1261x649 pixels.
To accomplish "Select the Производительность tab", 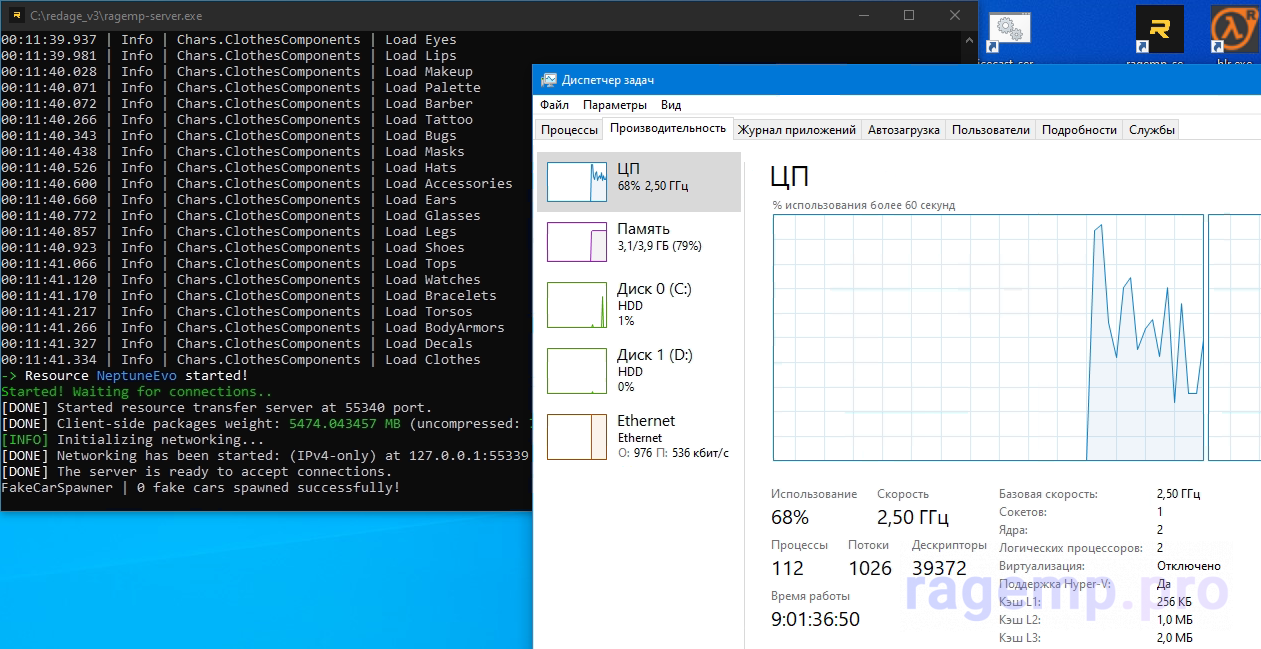I will [x=667, y=128].
